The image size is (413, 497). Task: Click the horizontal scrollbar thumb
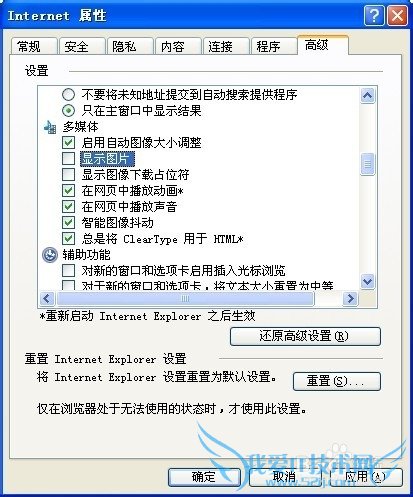185,298
